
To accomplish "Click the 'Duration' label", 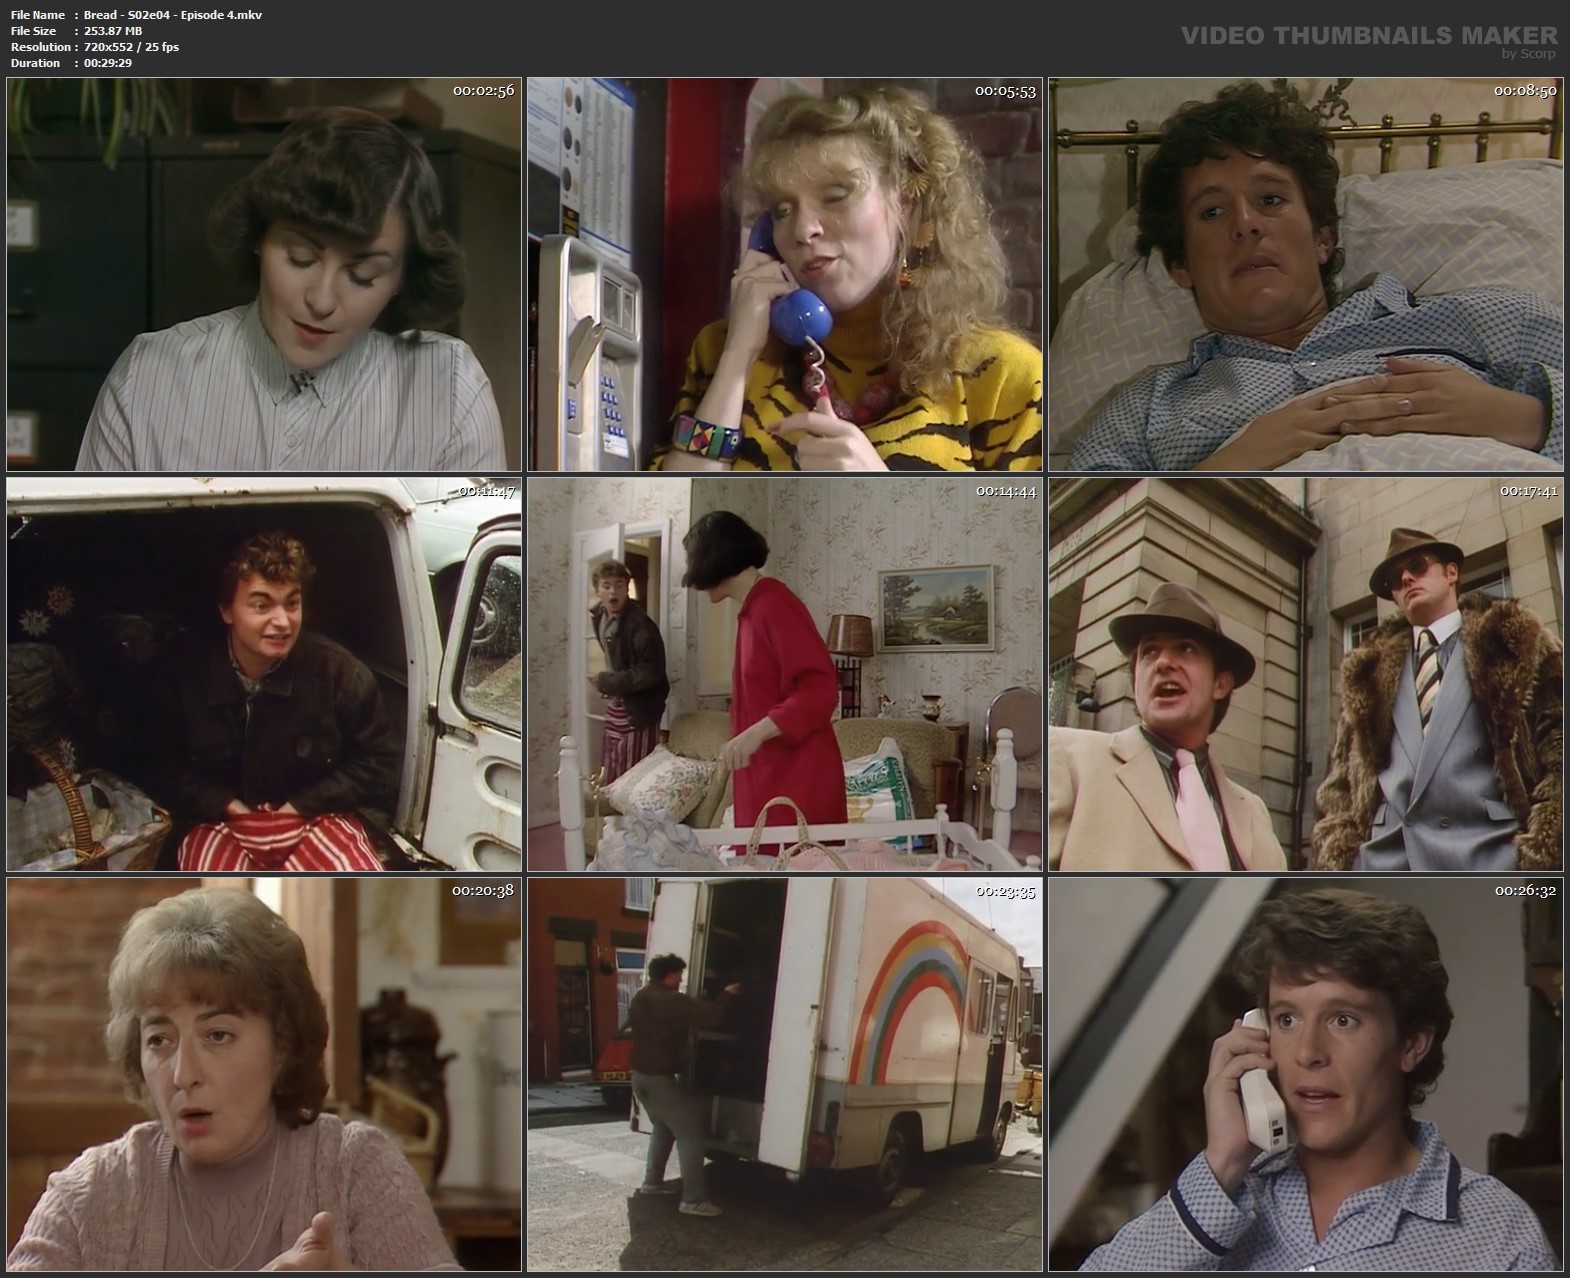I will (x=36, y=63).
